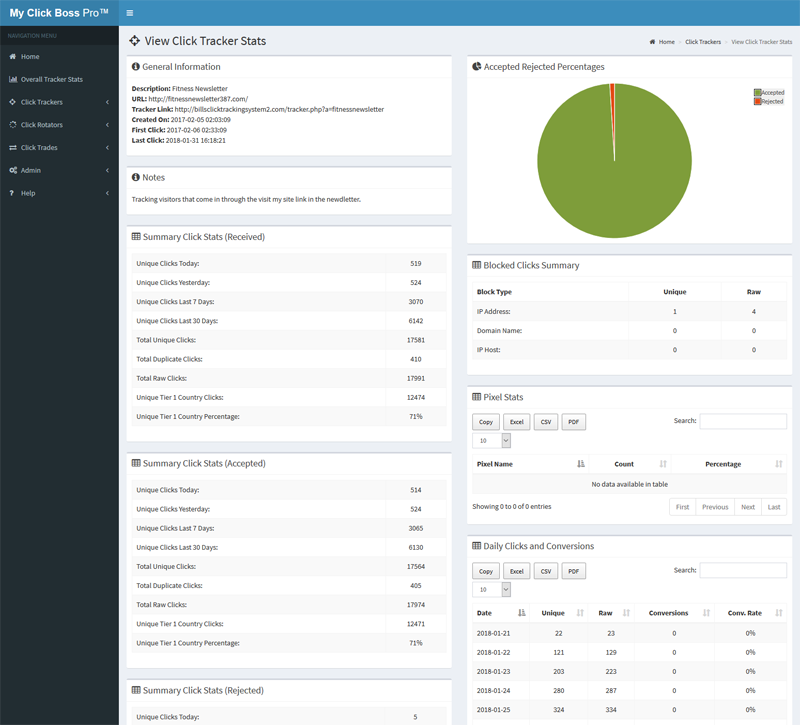Click the Admin gears icon

tap(13, 171)
